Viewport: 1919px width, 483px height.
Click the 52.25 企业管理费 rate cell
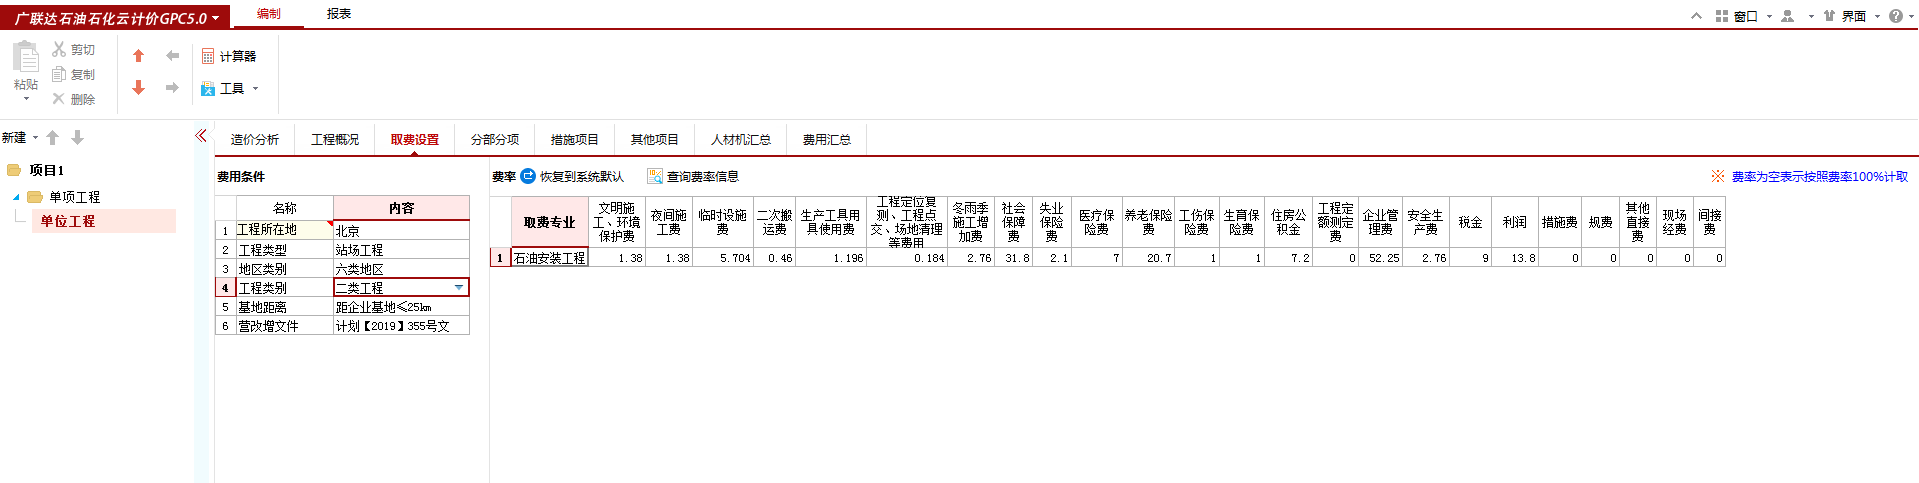click(x=1380, y=258)
